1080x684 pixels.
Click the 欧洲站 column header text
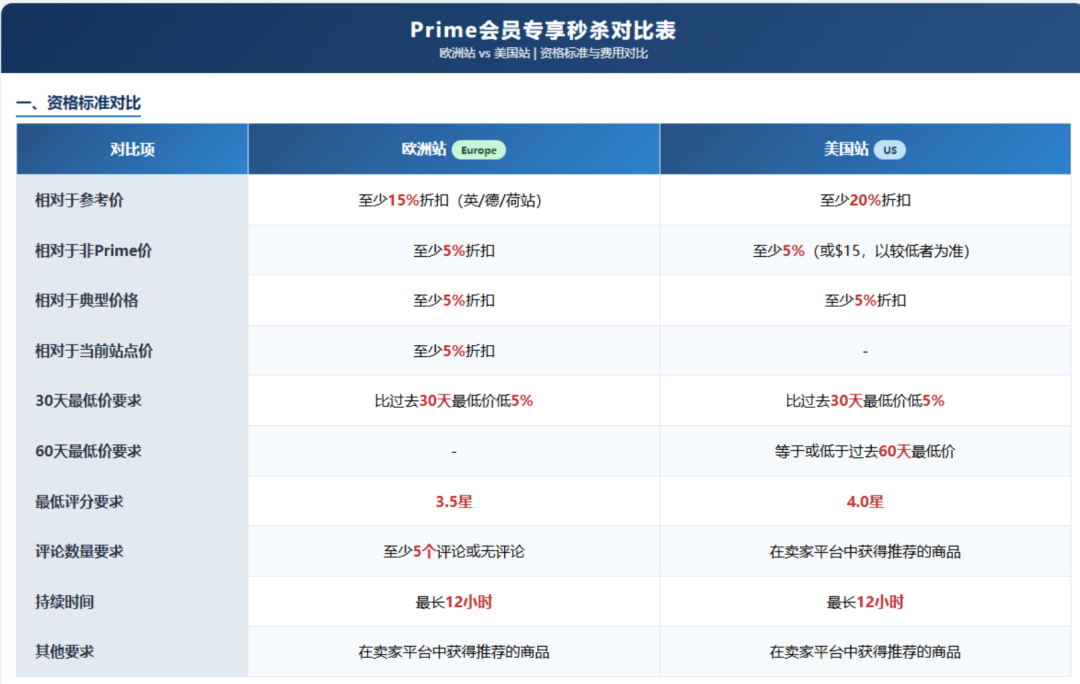tap(424, 149)
